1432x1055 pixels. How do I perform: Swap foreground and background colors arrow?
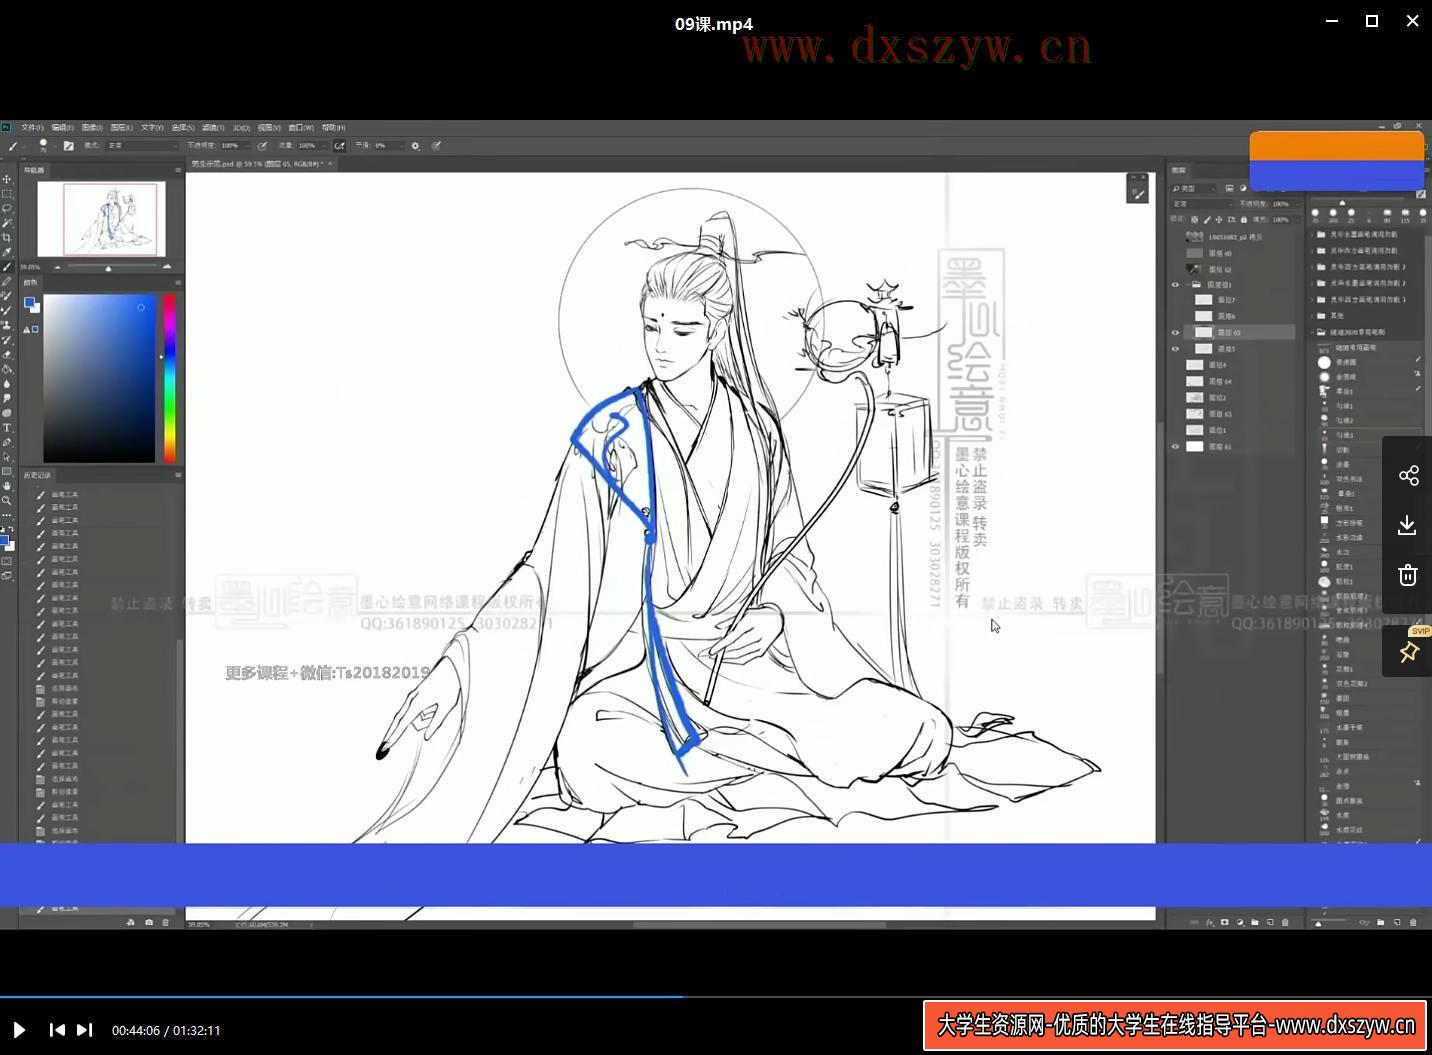coord(11,530)
